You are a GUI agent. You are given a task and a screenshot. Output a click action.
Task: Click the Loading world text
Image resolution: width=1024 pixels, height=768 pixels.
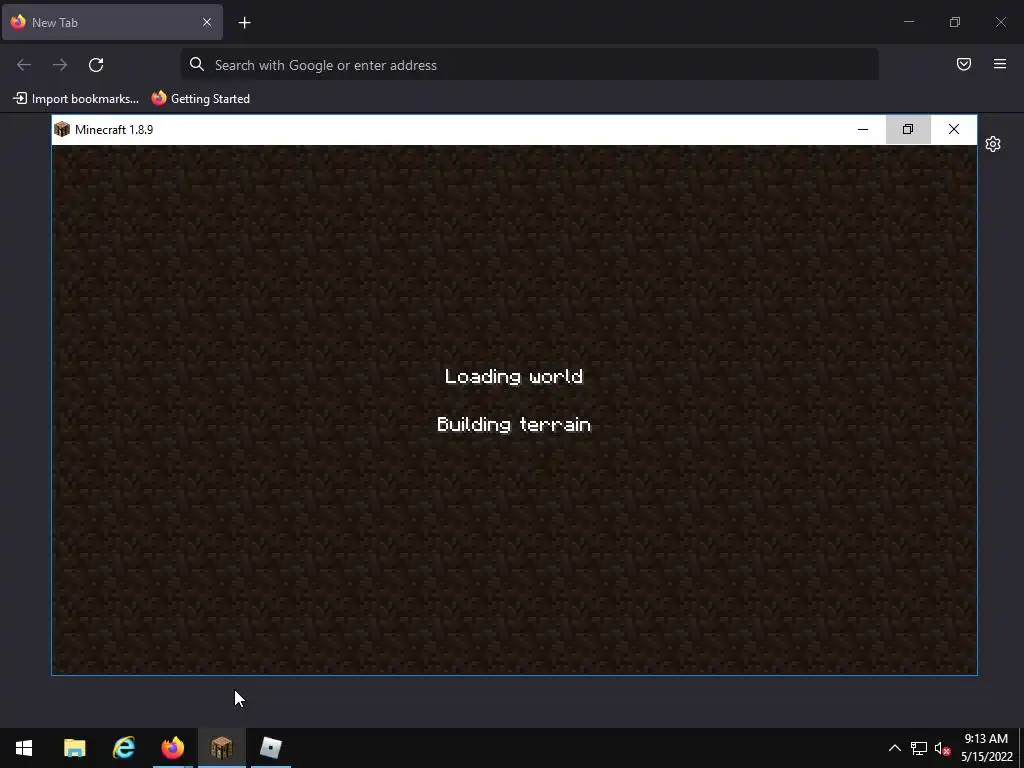[514, 377]
